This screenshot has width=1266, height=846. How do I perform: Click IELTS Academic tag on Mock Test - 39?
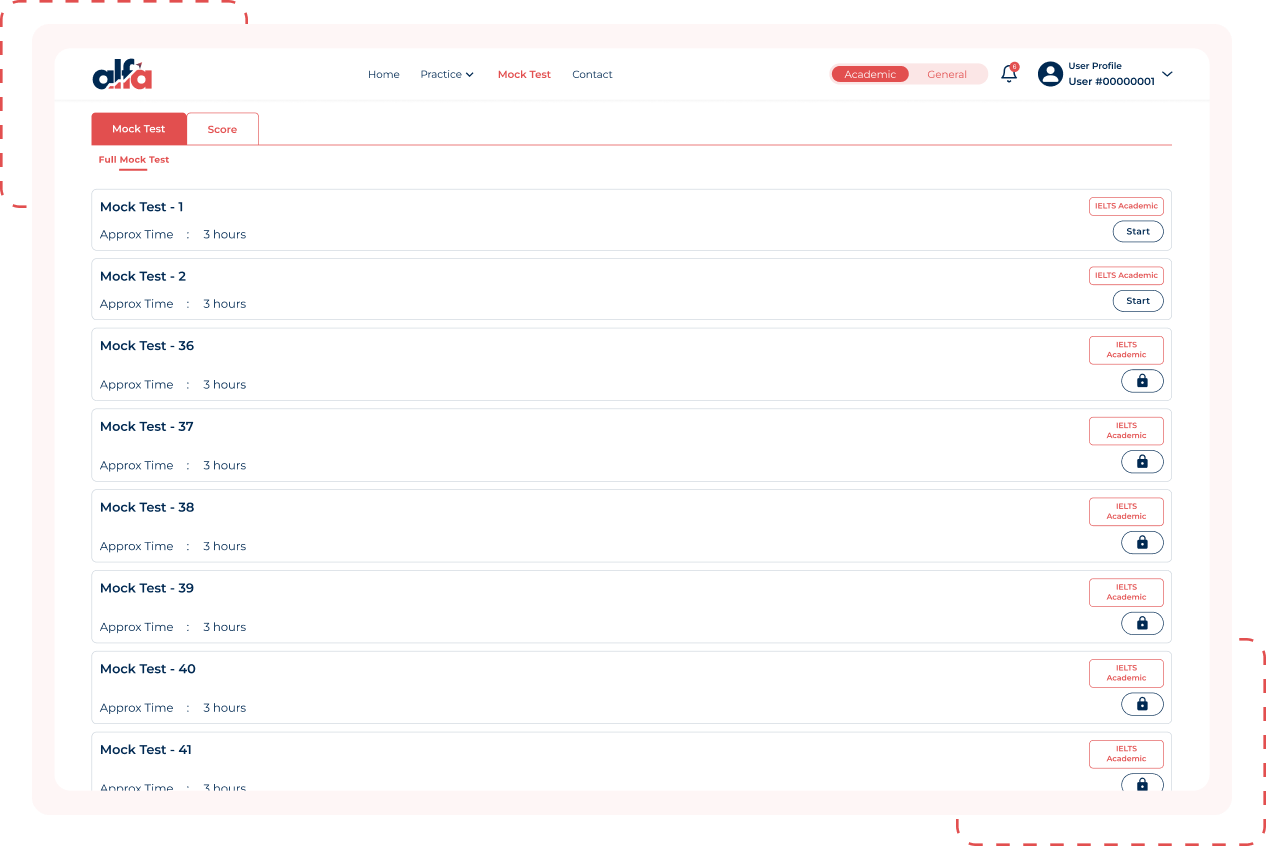[x=1126, y=592]
